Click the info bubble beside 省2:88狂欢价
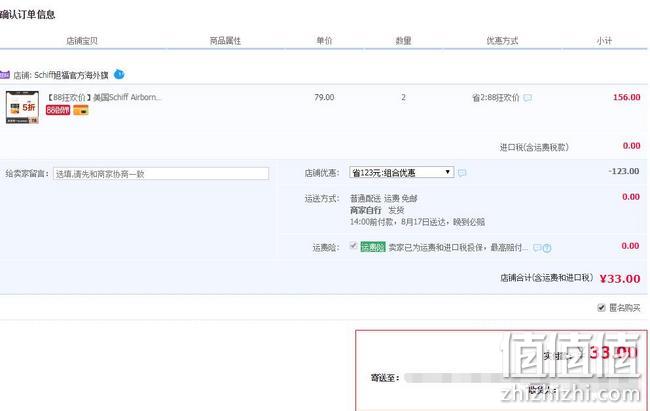 (x=527, y=98)
